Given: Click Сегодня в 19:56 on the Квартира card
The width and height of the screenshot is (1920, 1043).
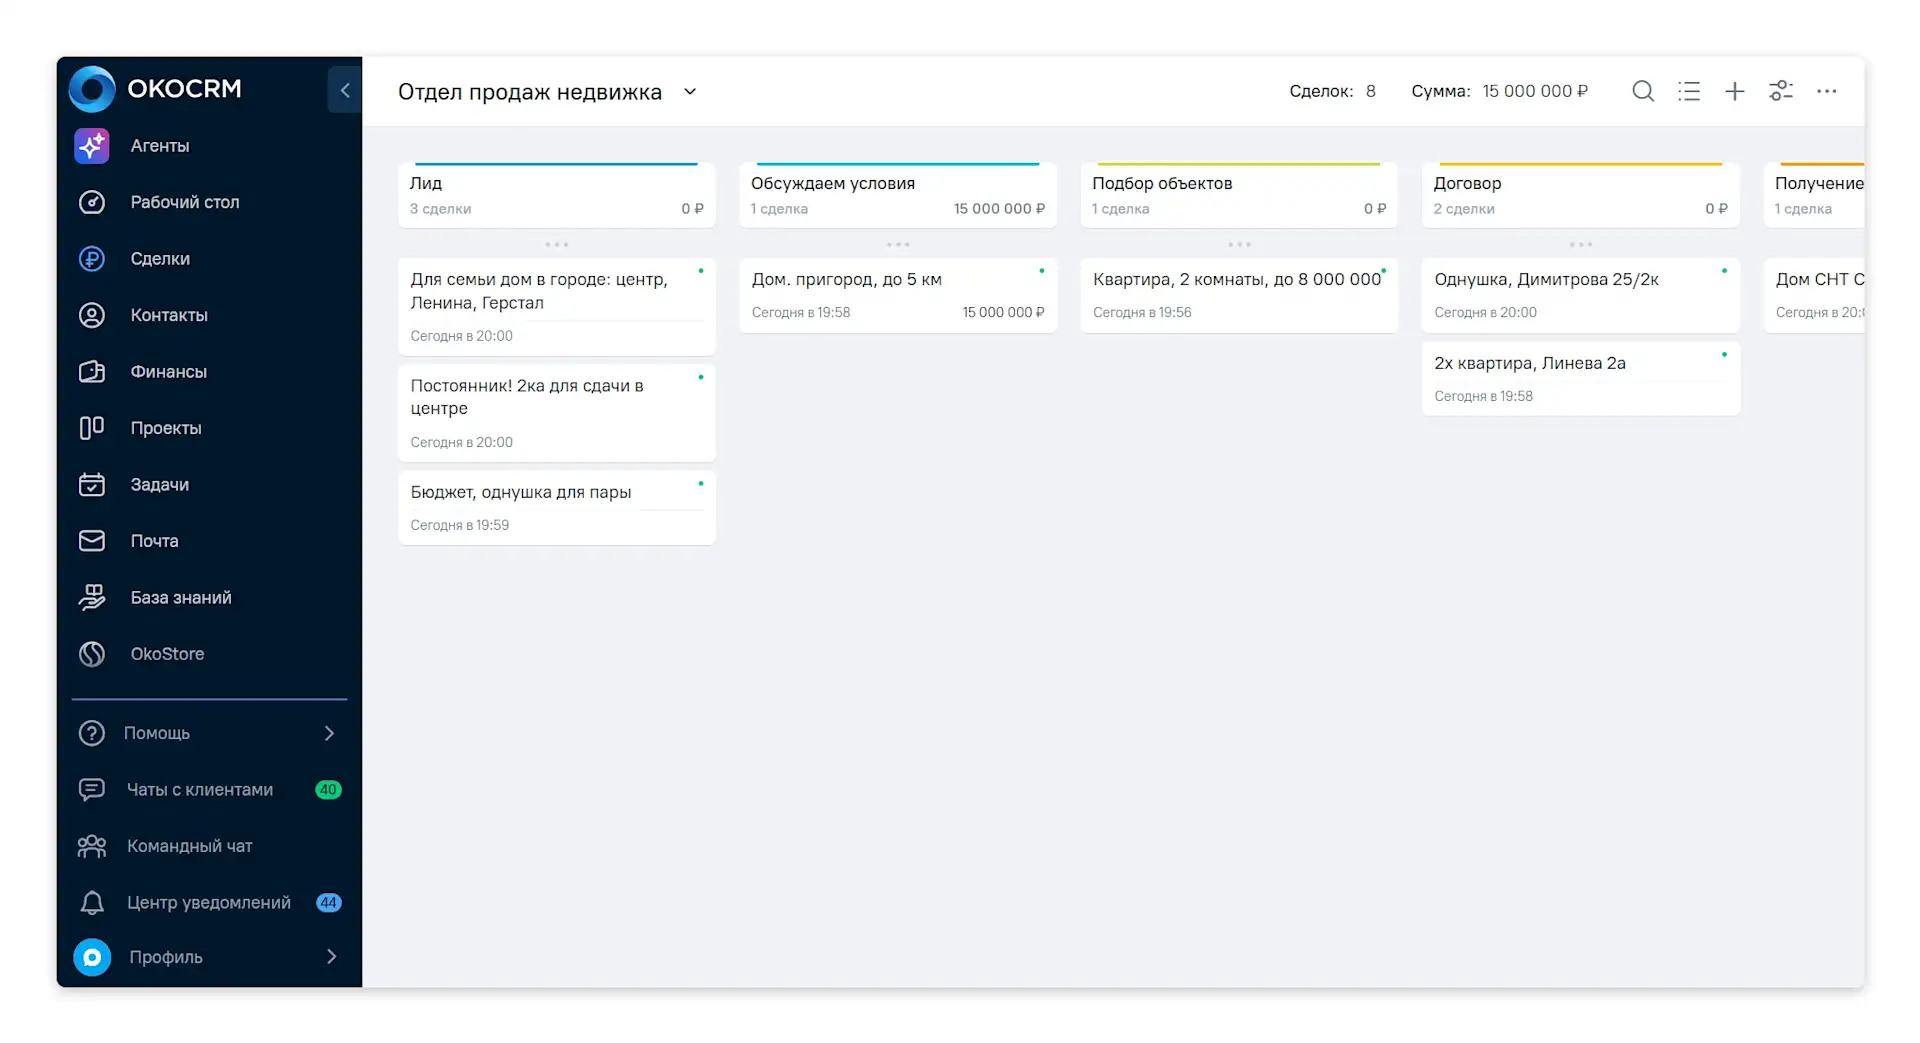Looking at the screenshot, I should (x=1142, y=313).
